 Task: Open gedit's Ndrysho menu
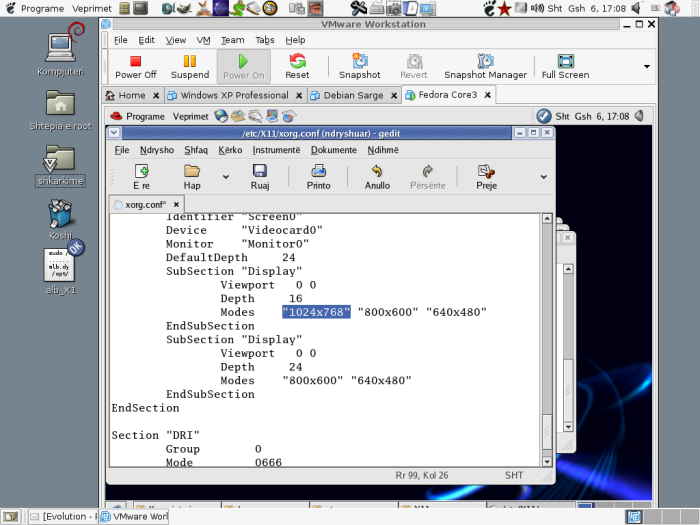pyautogui.click(x=157, y=150)
